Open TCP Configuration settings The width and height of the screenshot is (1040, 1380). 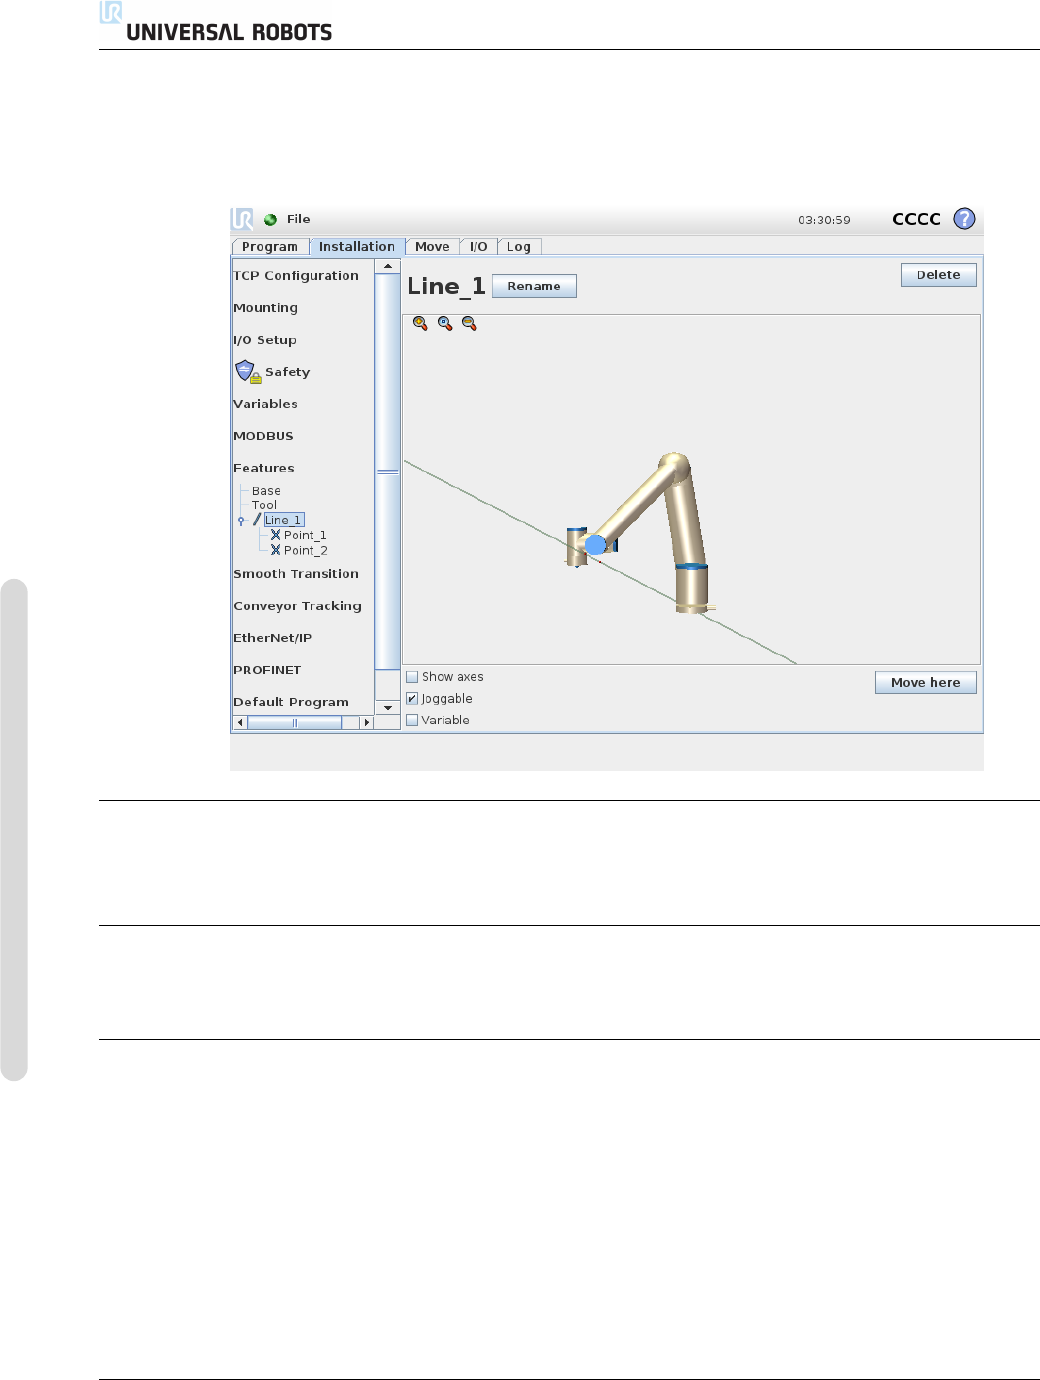296,276
